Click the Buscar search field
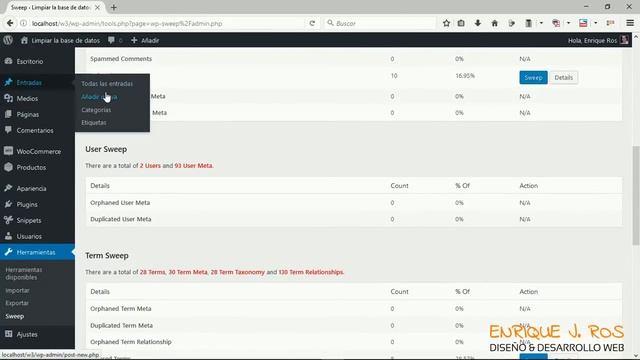The height and width of the screenshot is (360, 640). [x=380, y=23]
